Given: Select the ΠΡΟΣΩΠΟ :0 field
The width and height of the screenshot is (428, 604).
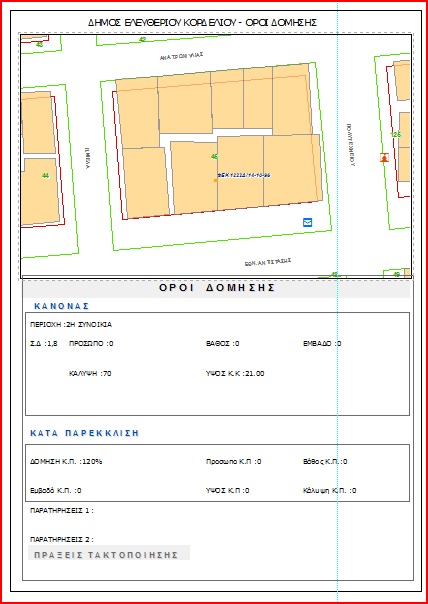Looking at the screenshot, I should [x=91, y=344].
